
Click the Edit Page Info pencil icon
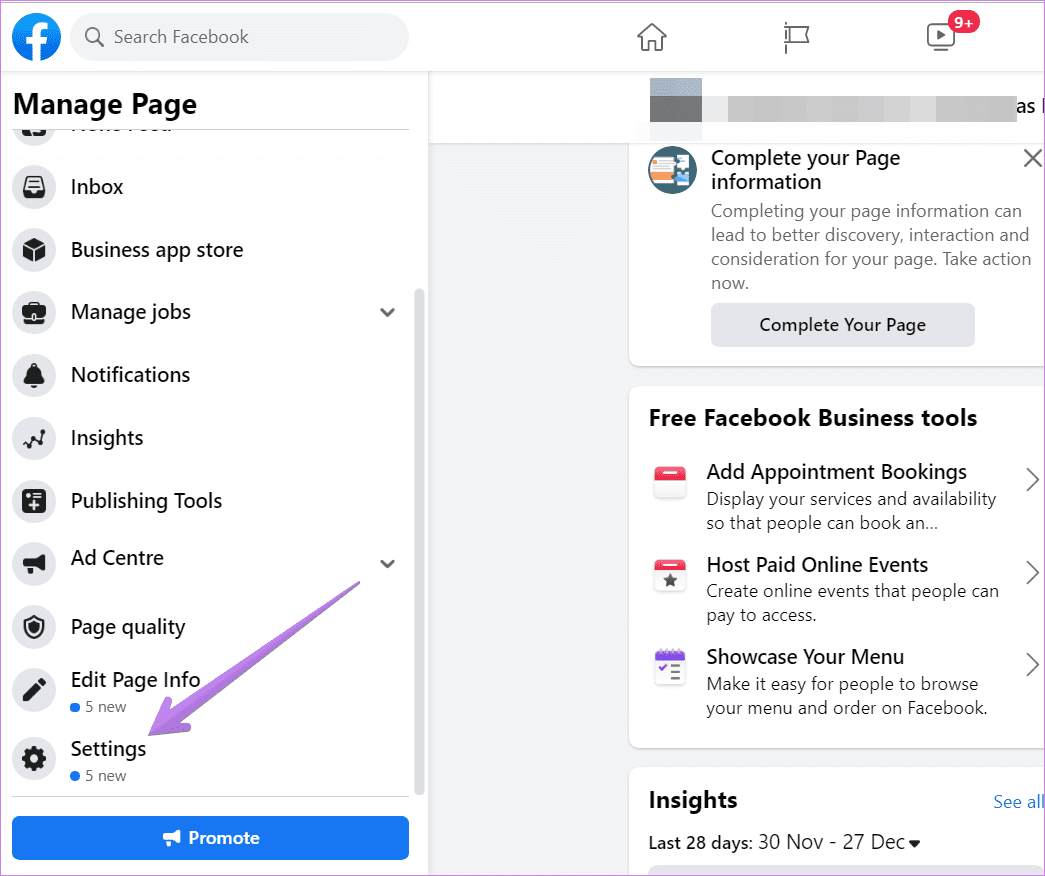[34, 689]
